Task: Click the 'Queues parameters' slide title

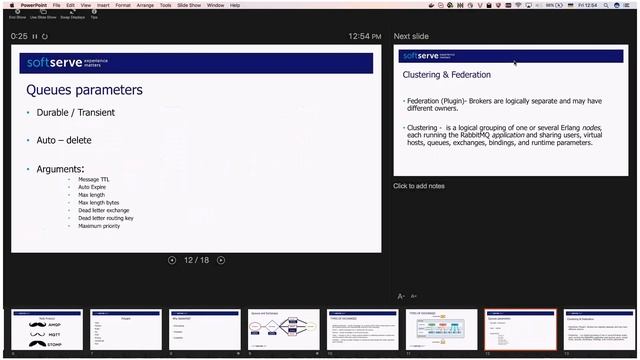Action: [x=84, y=90]
